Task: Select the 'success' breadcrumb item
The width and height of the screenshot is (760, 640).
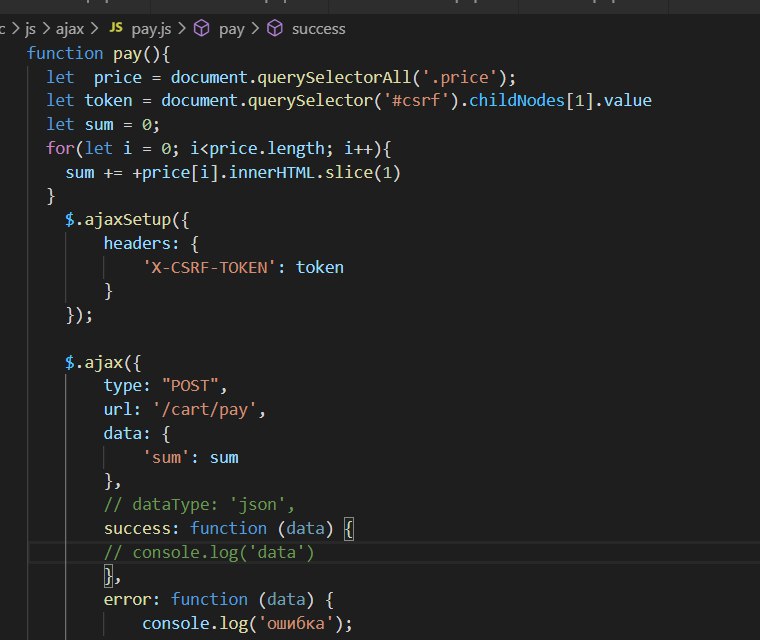Action: click(x=318, y=29)
